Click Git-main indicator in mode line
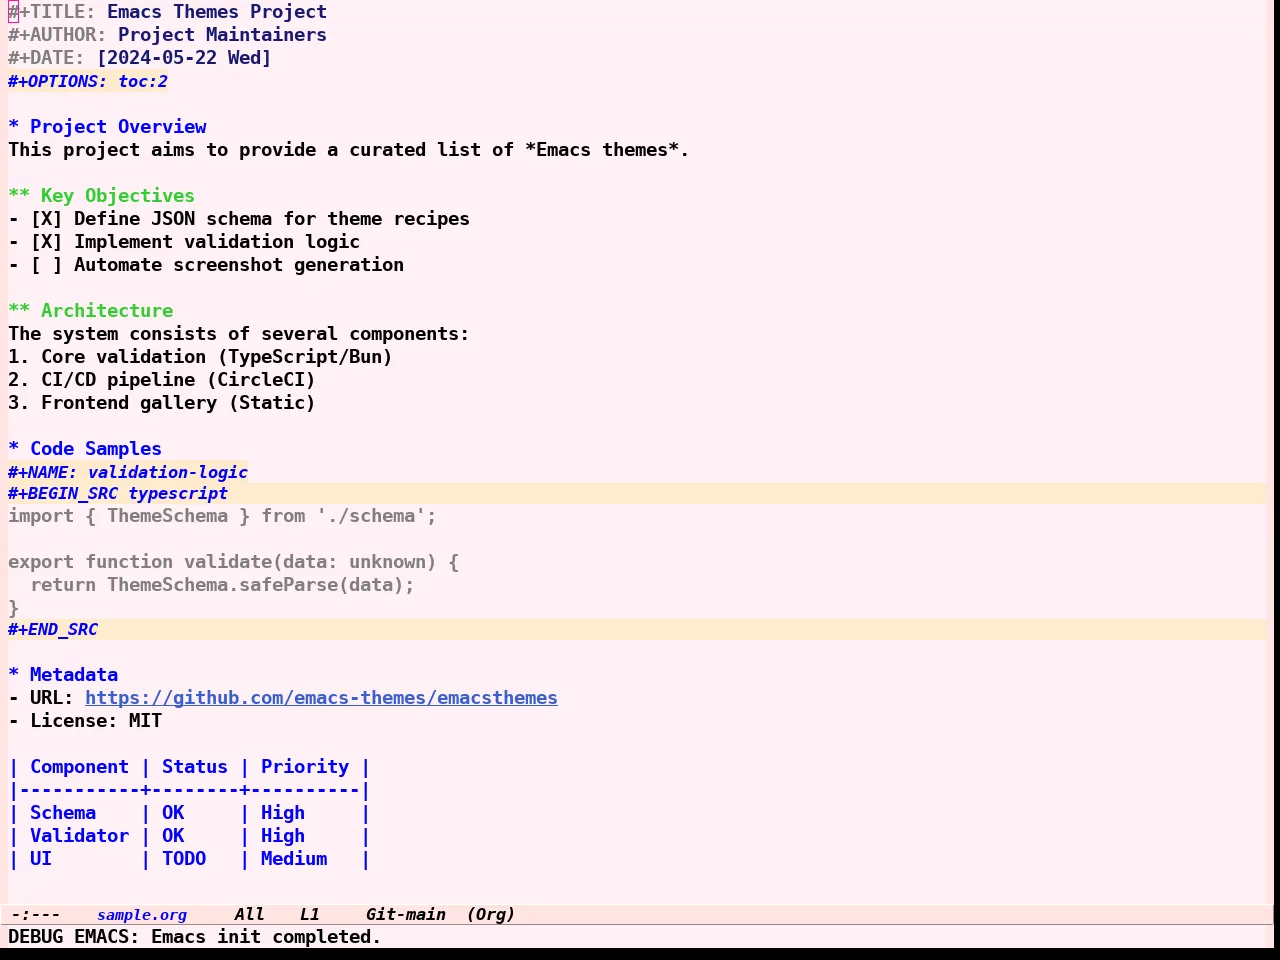 click(x=405, y=915)
